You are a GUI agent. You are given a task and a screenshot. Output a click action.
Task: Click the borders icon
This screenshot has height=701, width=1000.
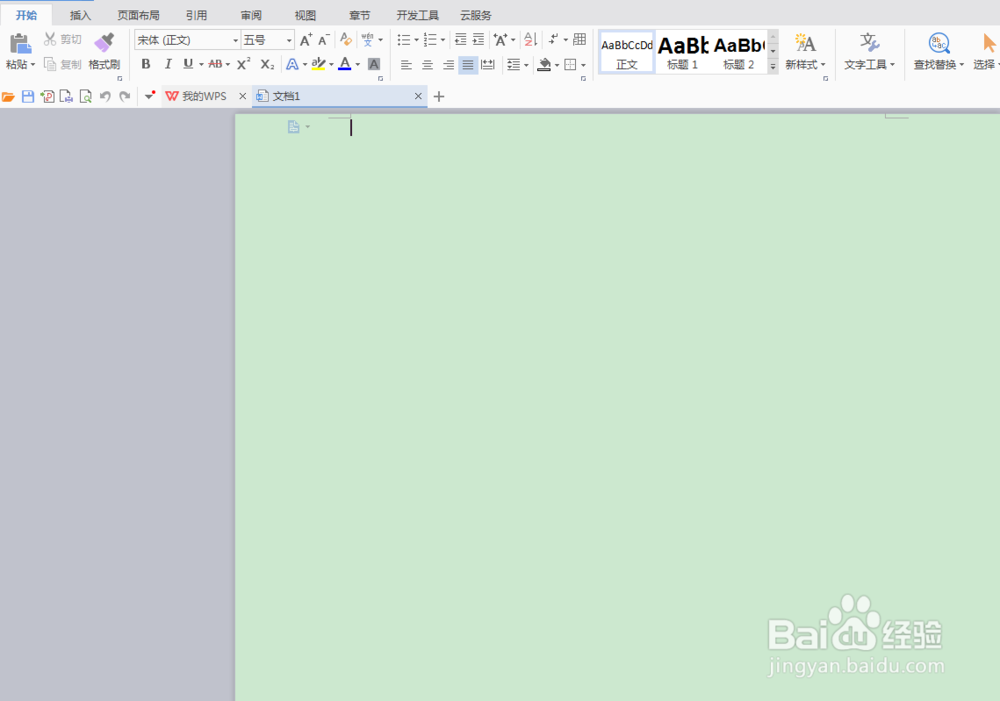(x=571, y=64)
